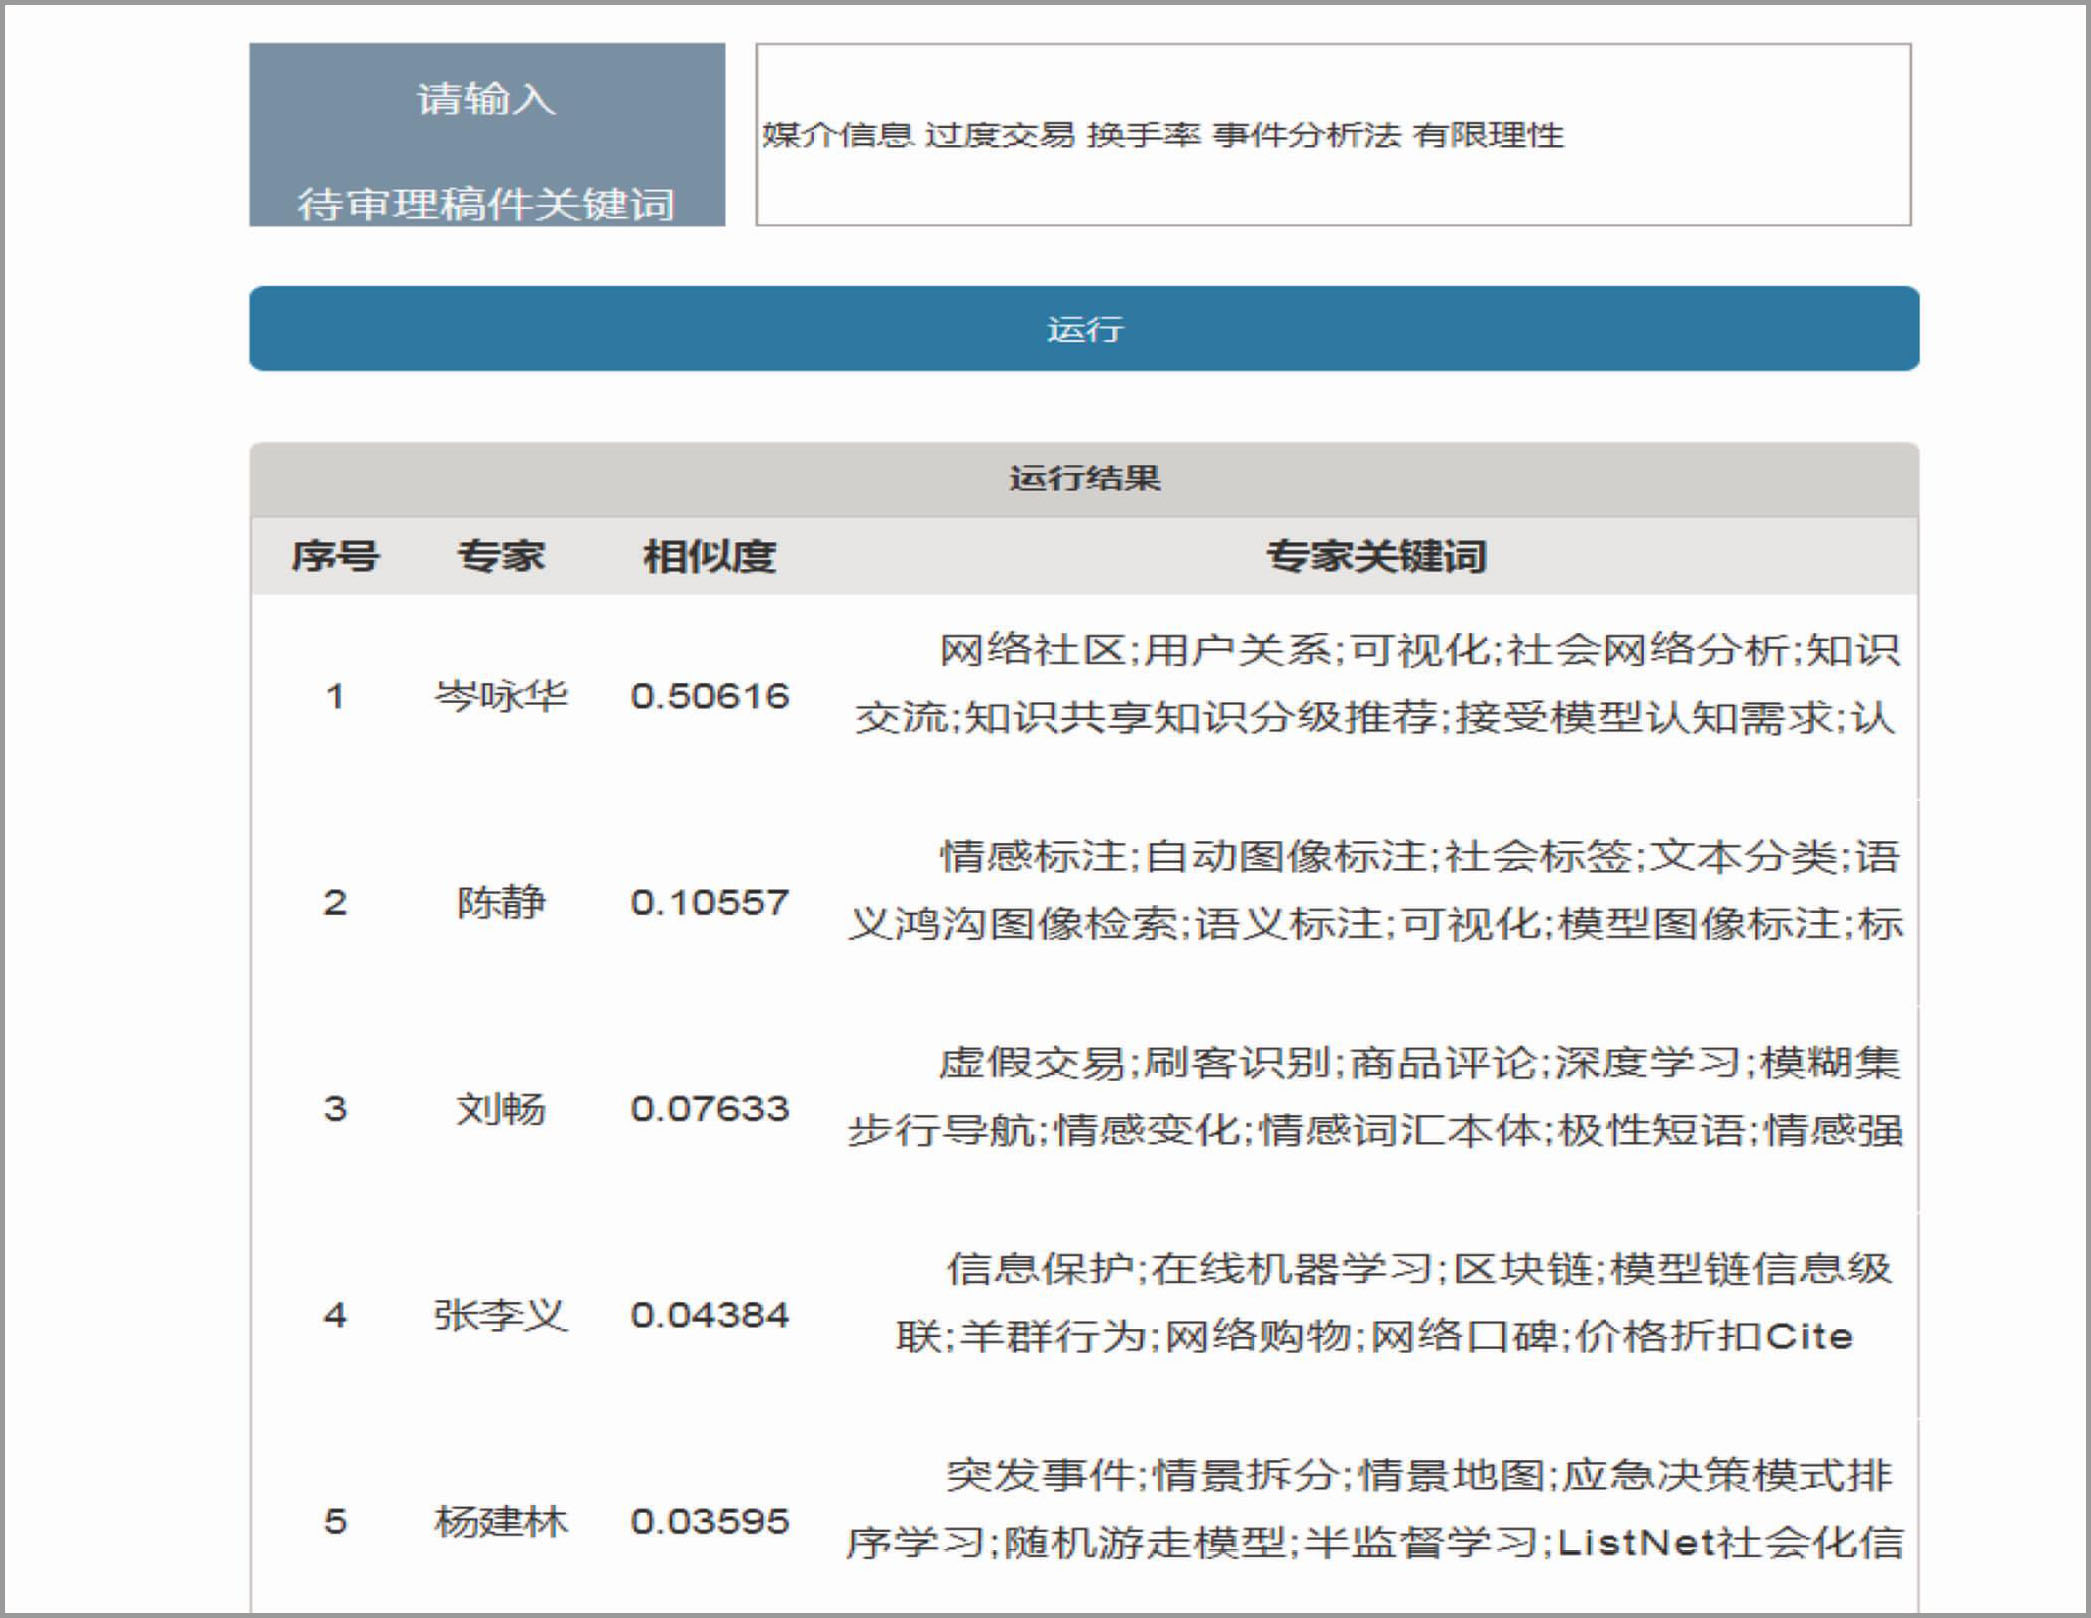Select expert name 刘畅

point(501,1109)
